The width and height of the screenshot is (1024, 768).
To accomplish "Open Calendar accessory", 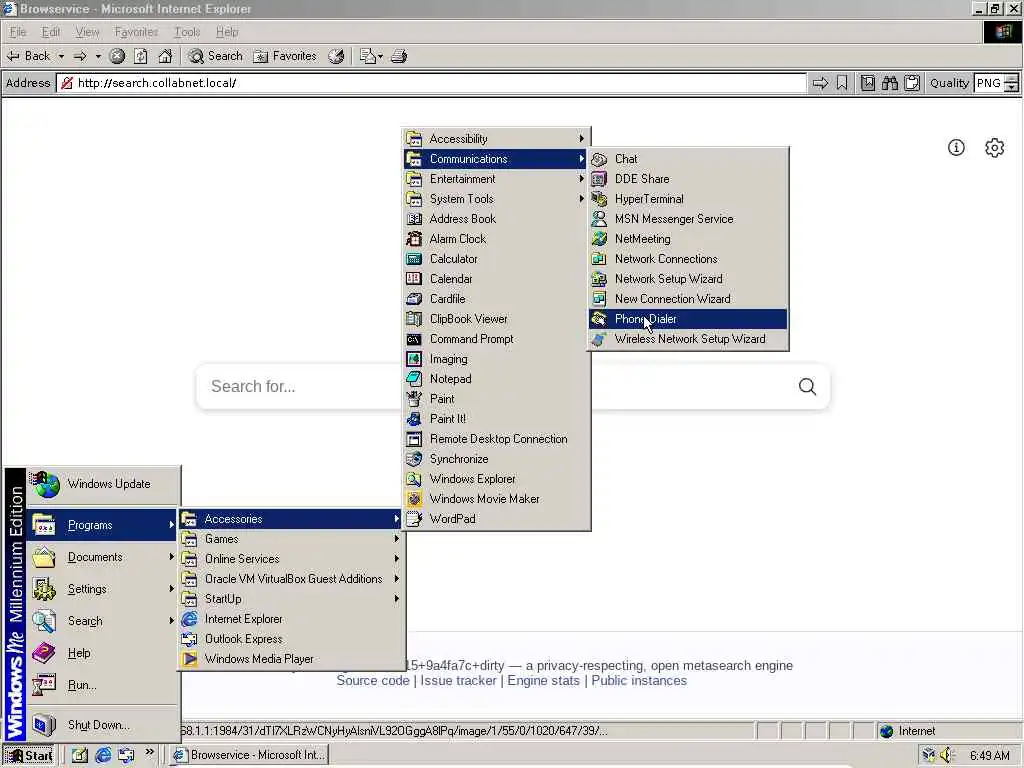I will (496, 279).
